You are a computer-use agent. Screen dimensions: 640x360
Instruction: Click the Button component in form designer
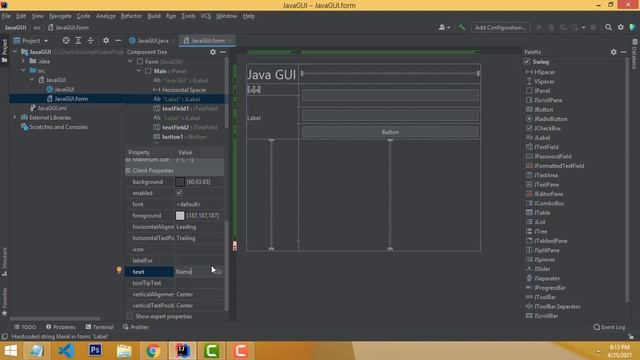click(x=390, y=132)
